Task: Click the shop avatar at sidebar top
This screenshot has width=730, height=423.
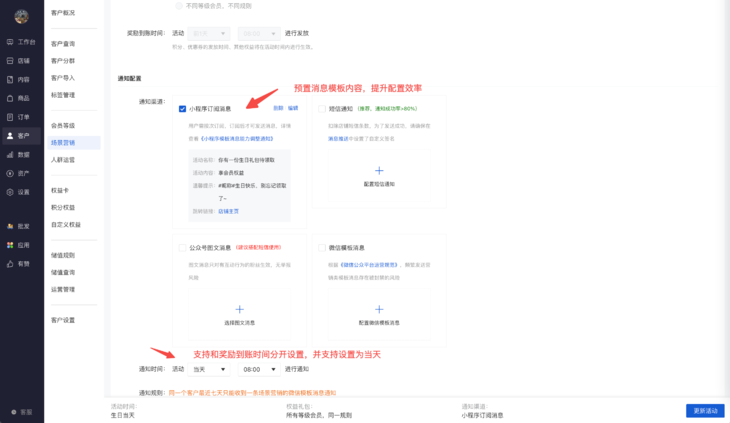Action: click(x=21, y=16)
